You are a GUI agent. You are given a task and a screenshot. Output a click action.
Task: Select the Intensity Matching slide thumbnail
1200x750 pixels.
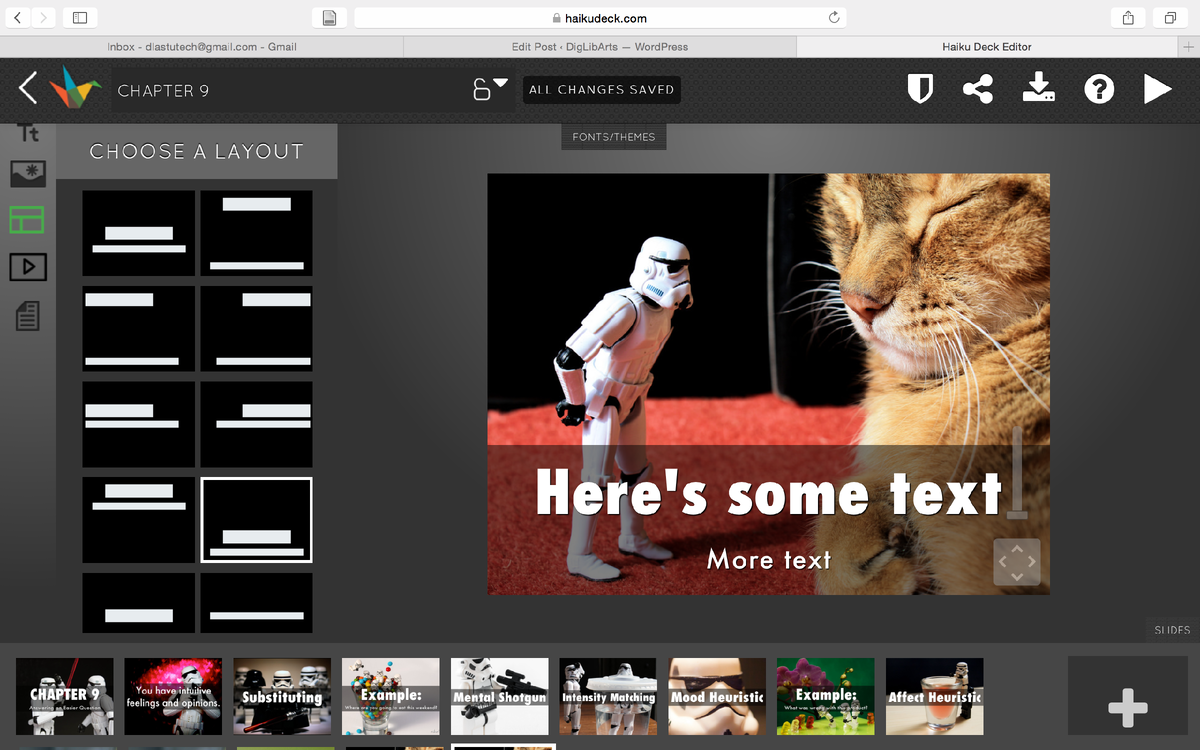608,695
